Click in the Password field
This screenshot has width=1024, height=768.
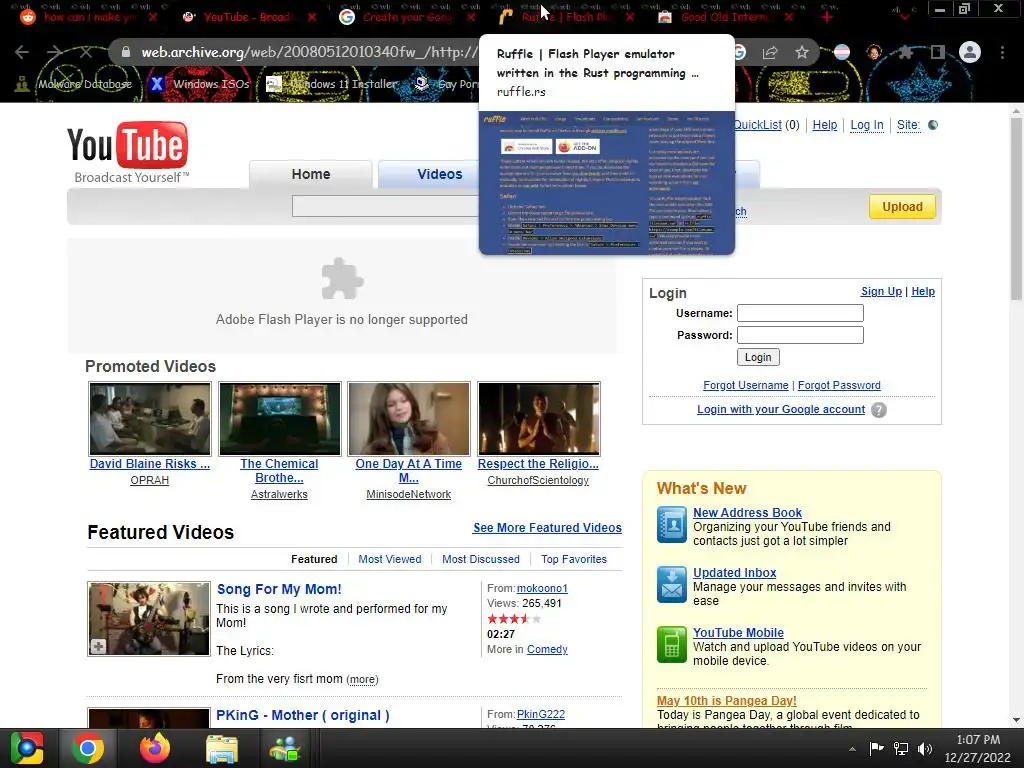[800, 335]
